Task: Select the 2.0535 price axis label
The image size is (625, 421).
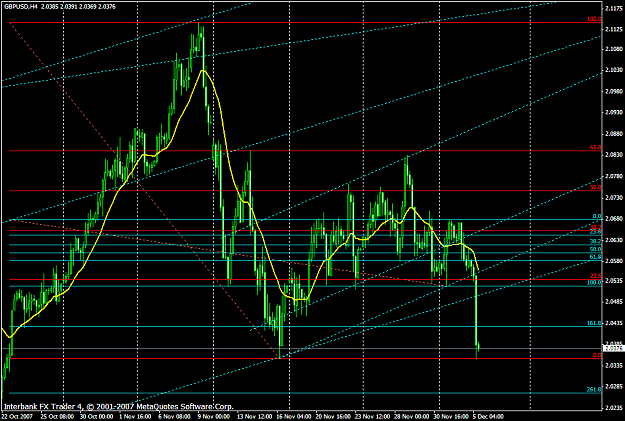Action: click(x=614, y=281)
